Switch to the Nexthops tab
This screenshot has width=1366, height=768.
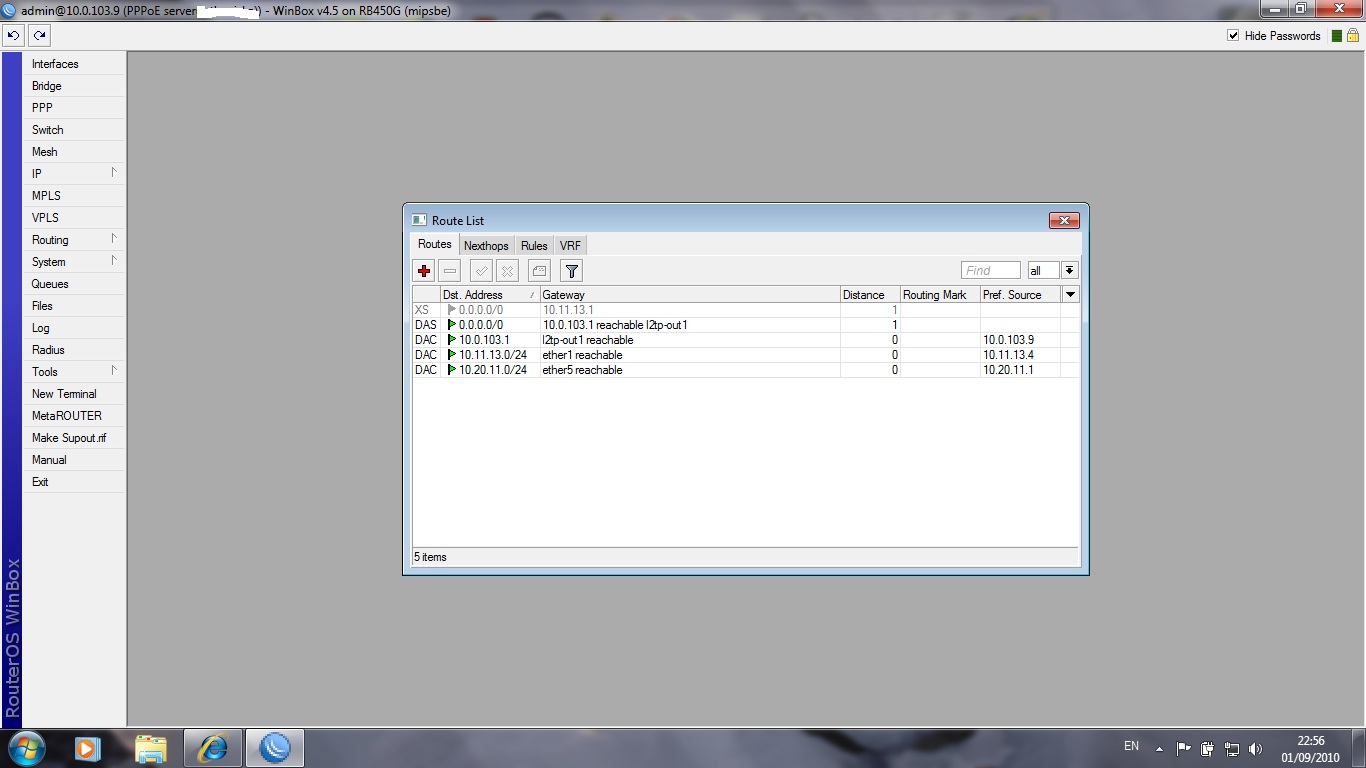tap(486, 246)
